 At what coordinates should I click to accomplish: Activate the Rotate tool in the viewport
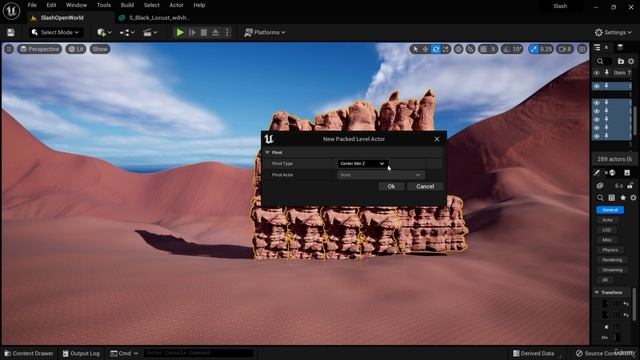click(x=436, y=49)
